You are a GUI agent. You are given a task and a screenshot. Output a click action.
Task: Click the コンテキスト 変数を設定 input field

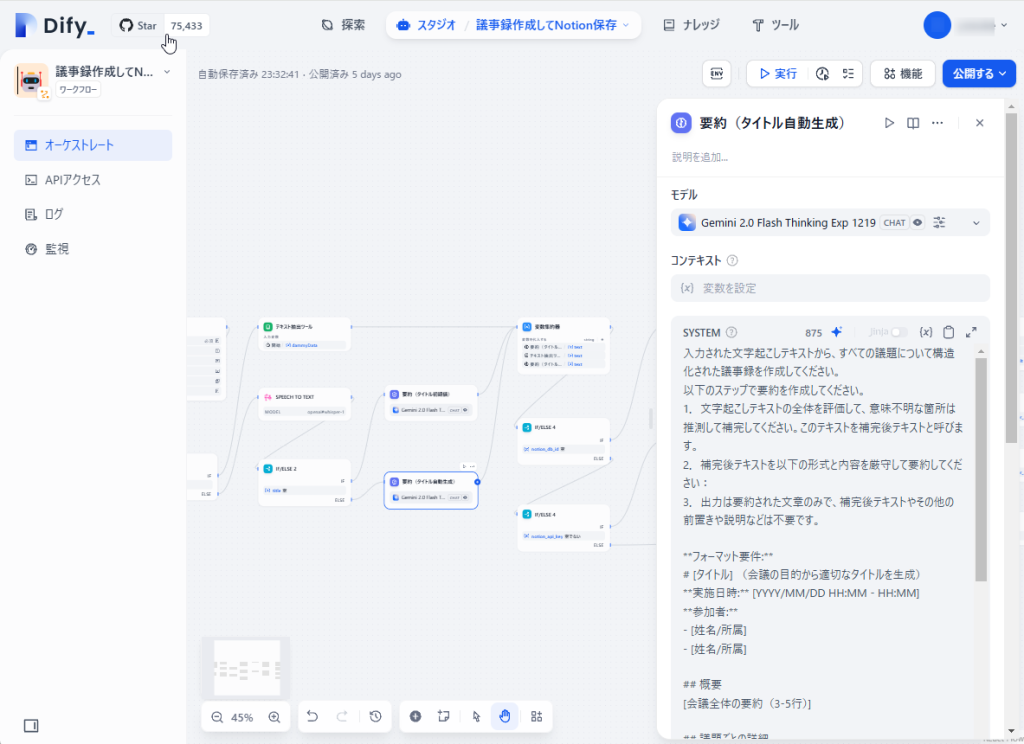(830, 288)
